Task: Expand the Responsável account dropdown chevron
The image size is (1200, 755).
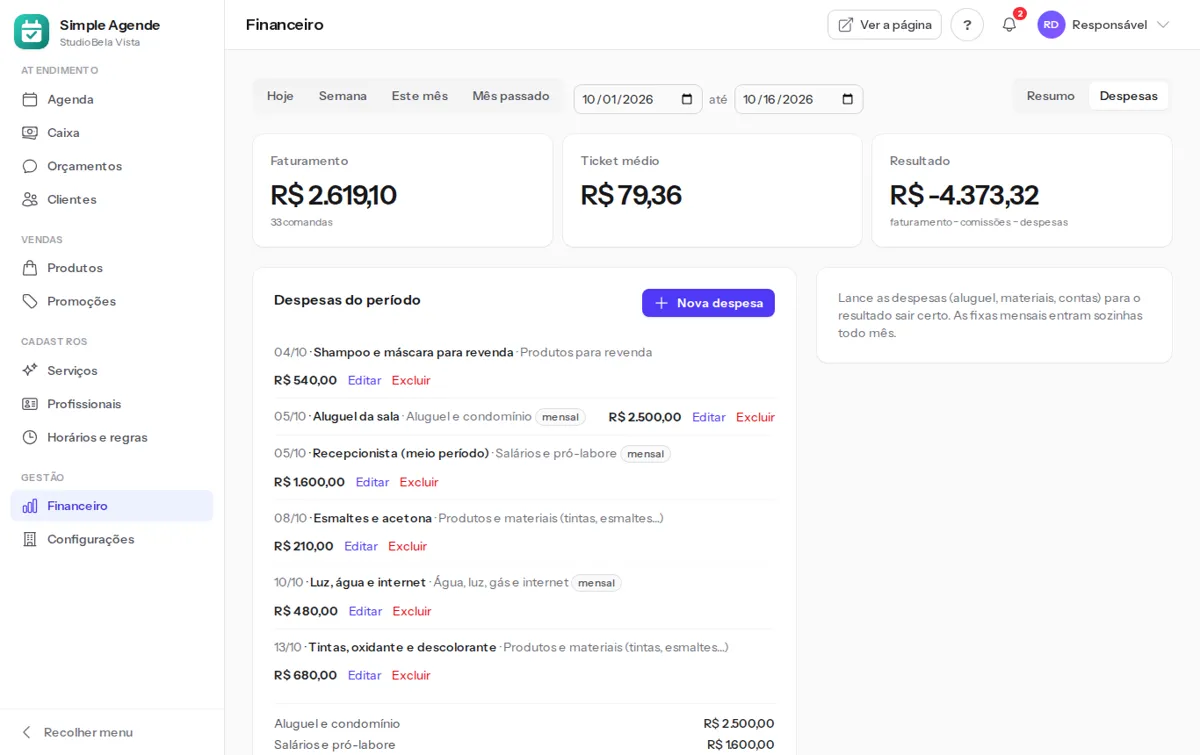Action: click(1163, 25)
